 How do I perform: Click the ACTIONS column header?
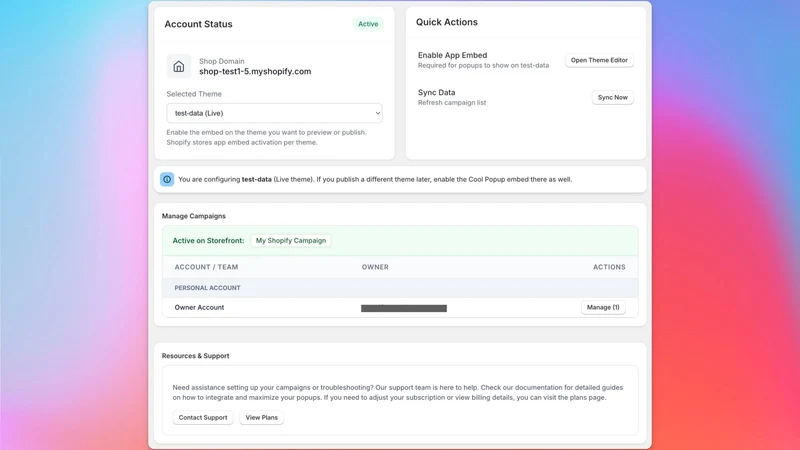click(x=609, y=267)
